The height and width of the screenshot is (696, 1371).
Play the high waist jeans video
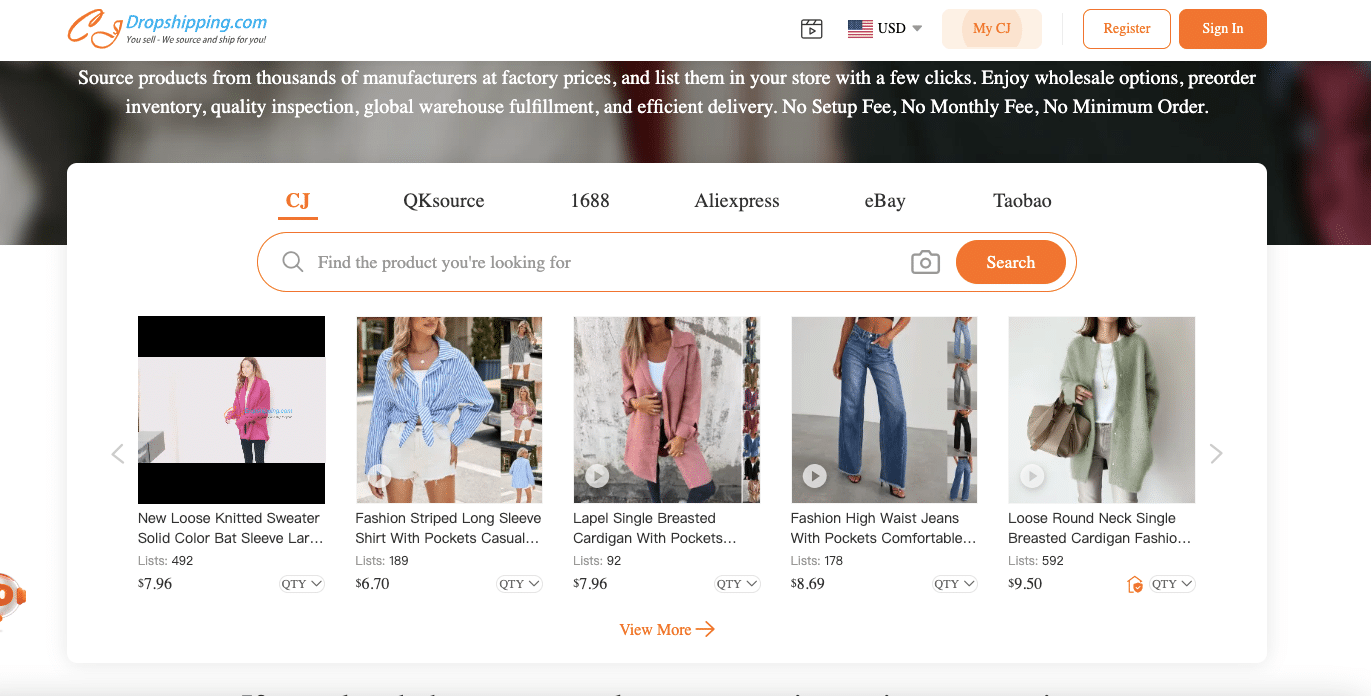click(814, 476)
